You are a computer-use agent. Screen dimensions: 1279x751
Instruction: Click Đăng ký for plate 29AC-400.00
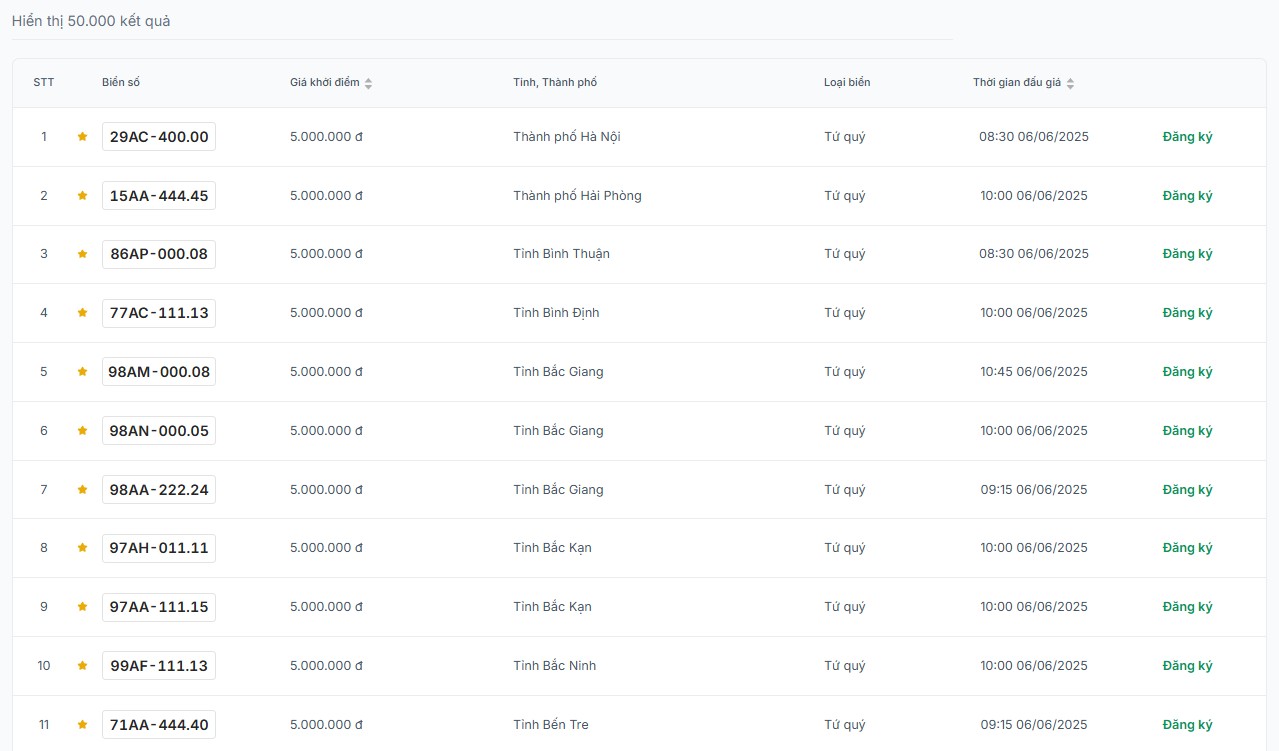point(1187,137)
